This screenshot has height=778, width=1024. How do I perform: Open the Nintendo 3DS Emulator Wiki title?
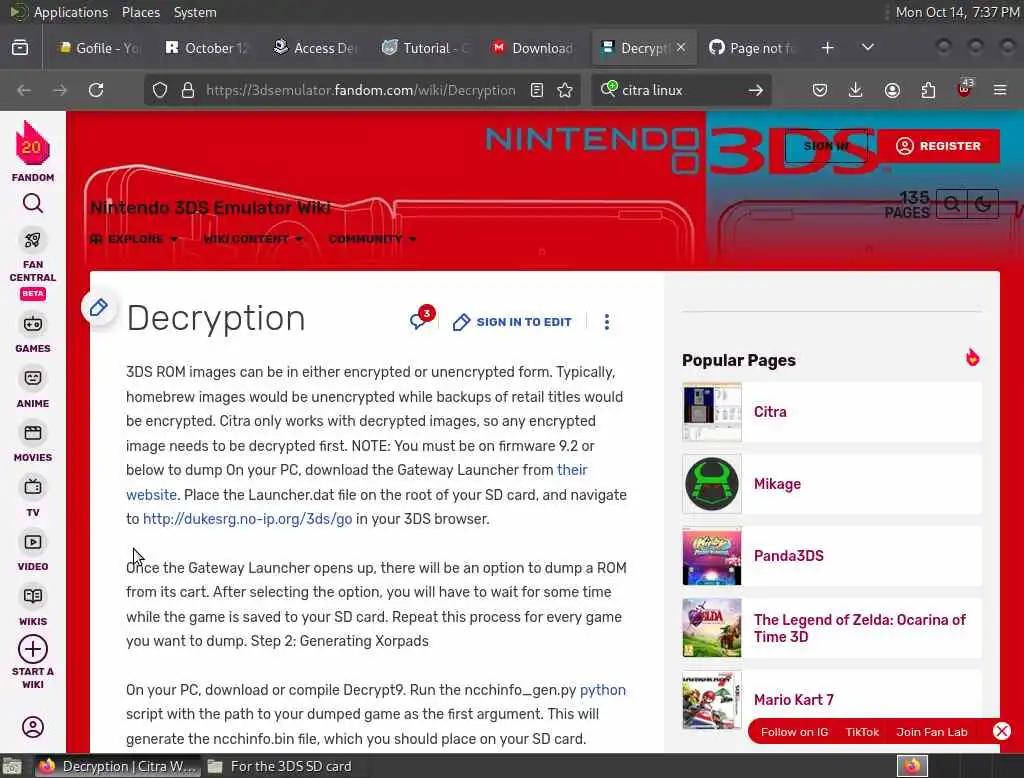(210, 208)
